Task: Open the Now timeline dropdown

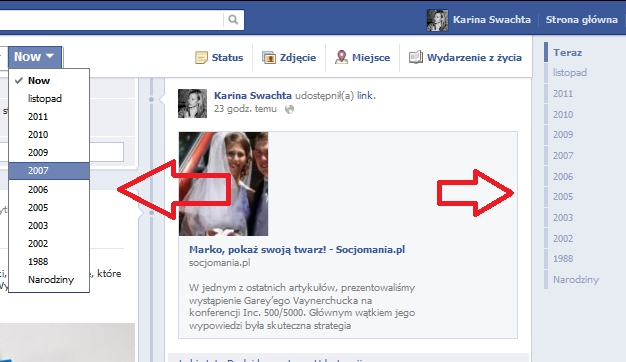Action: [35, 57]
